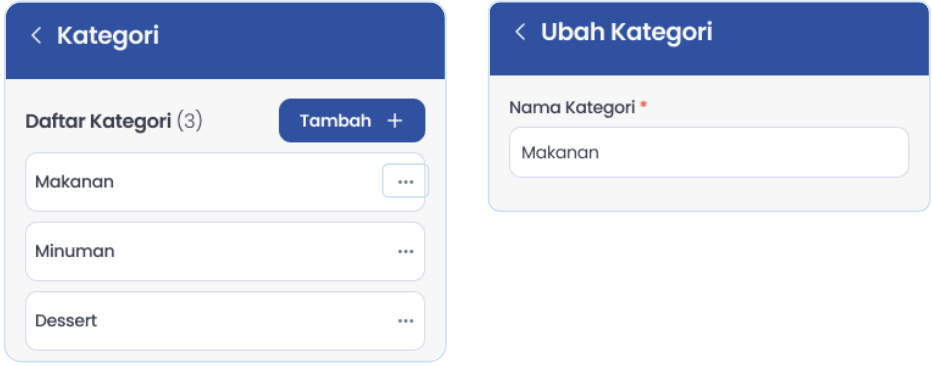Select the Dessert category row
Screen dimensions: 932x366
tap(225, 321)
